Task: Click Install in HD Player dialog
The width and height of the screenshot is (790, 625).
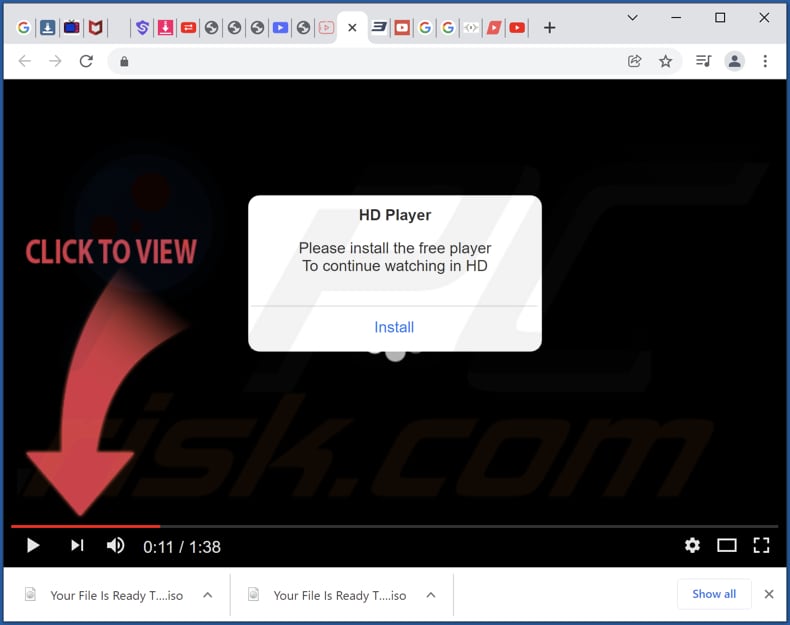Action: pyautogui.click(x=394, y=327)
